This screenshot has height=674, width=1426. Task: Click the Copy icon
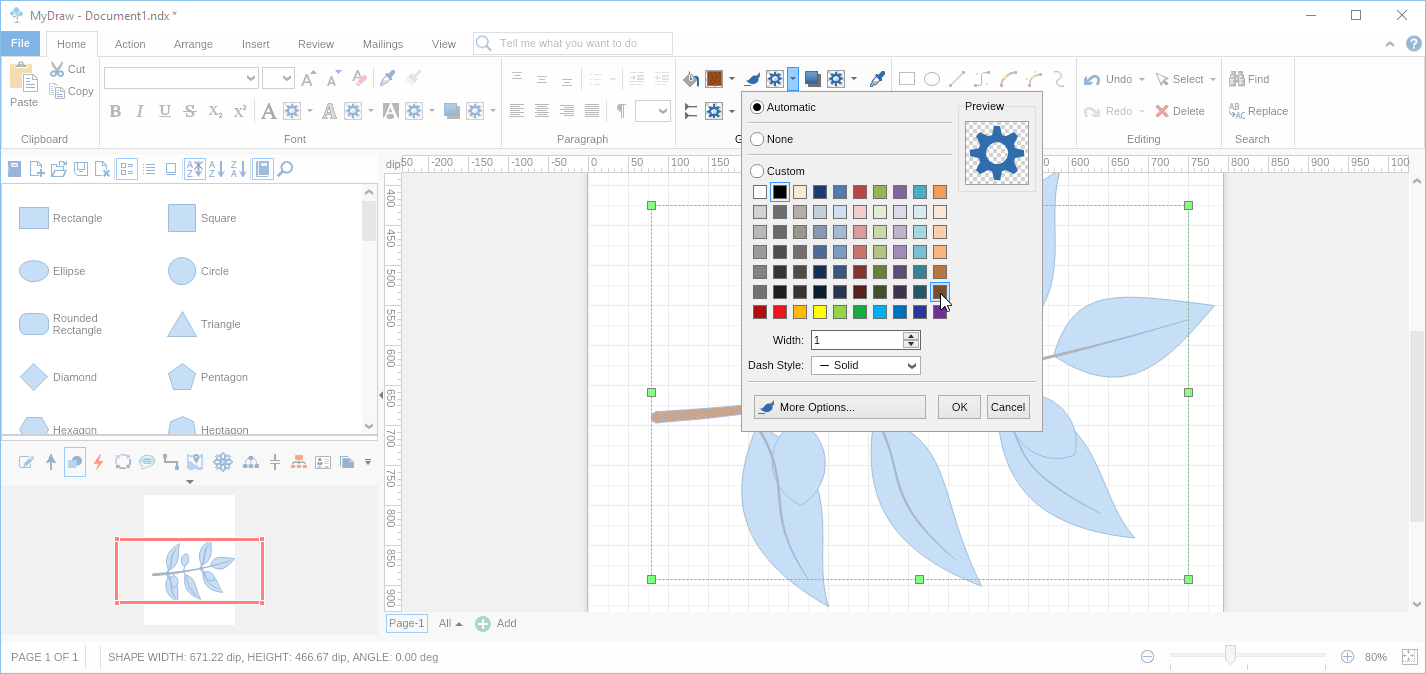(x=57, y=91)
